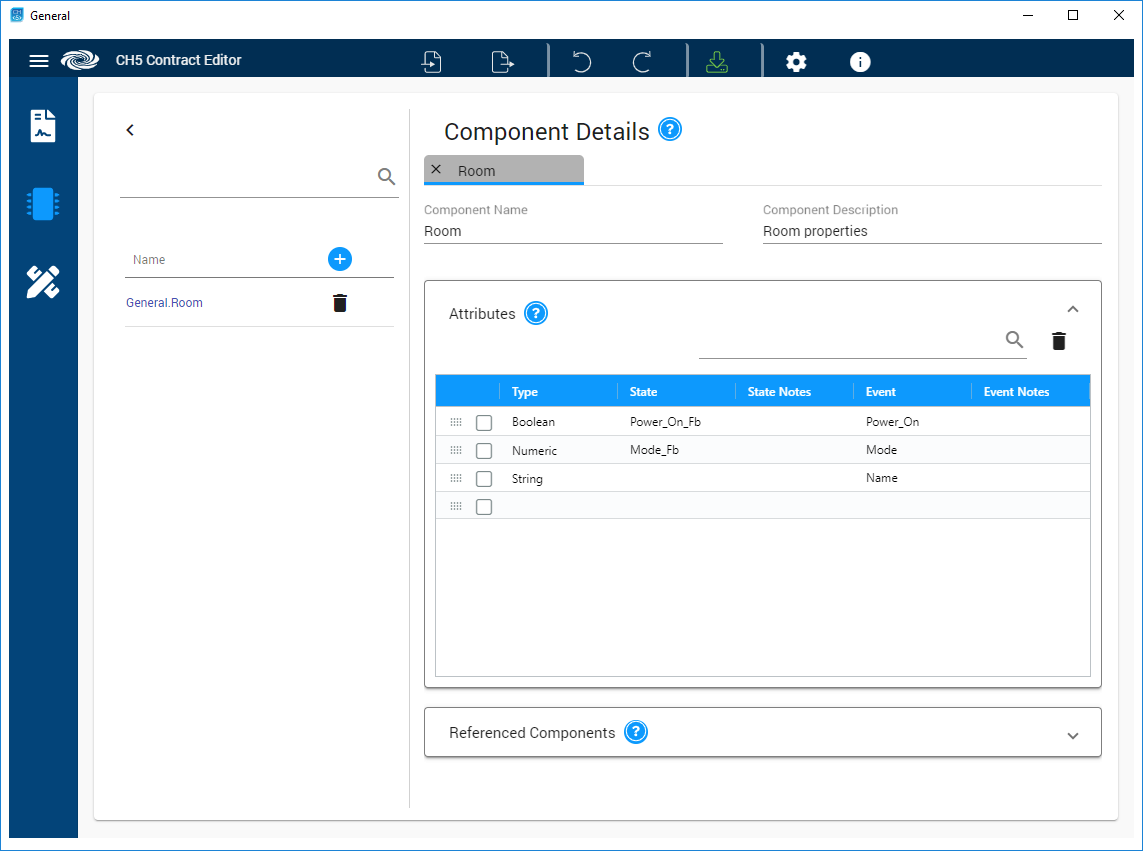
Task: Go back using the left chevron
Action: click(130, 130)
